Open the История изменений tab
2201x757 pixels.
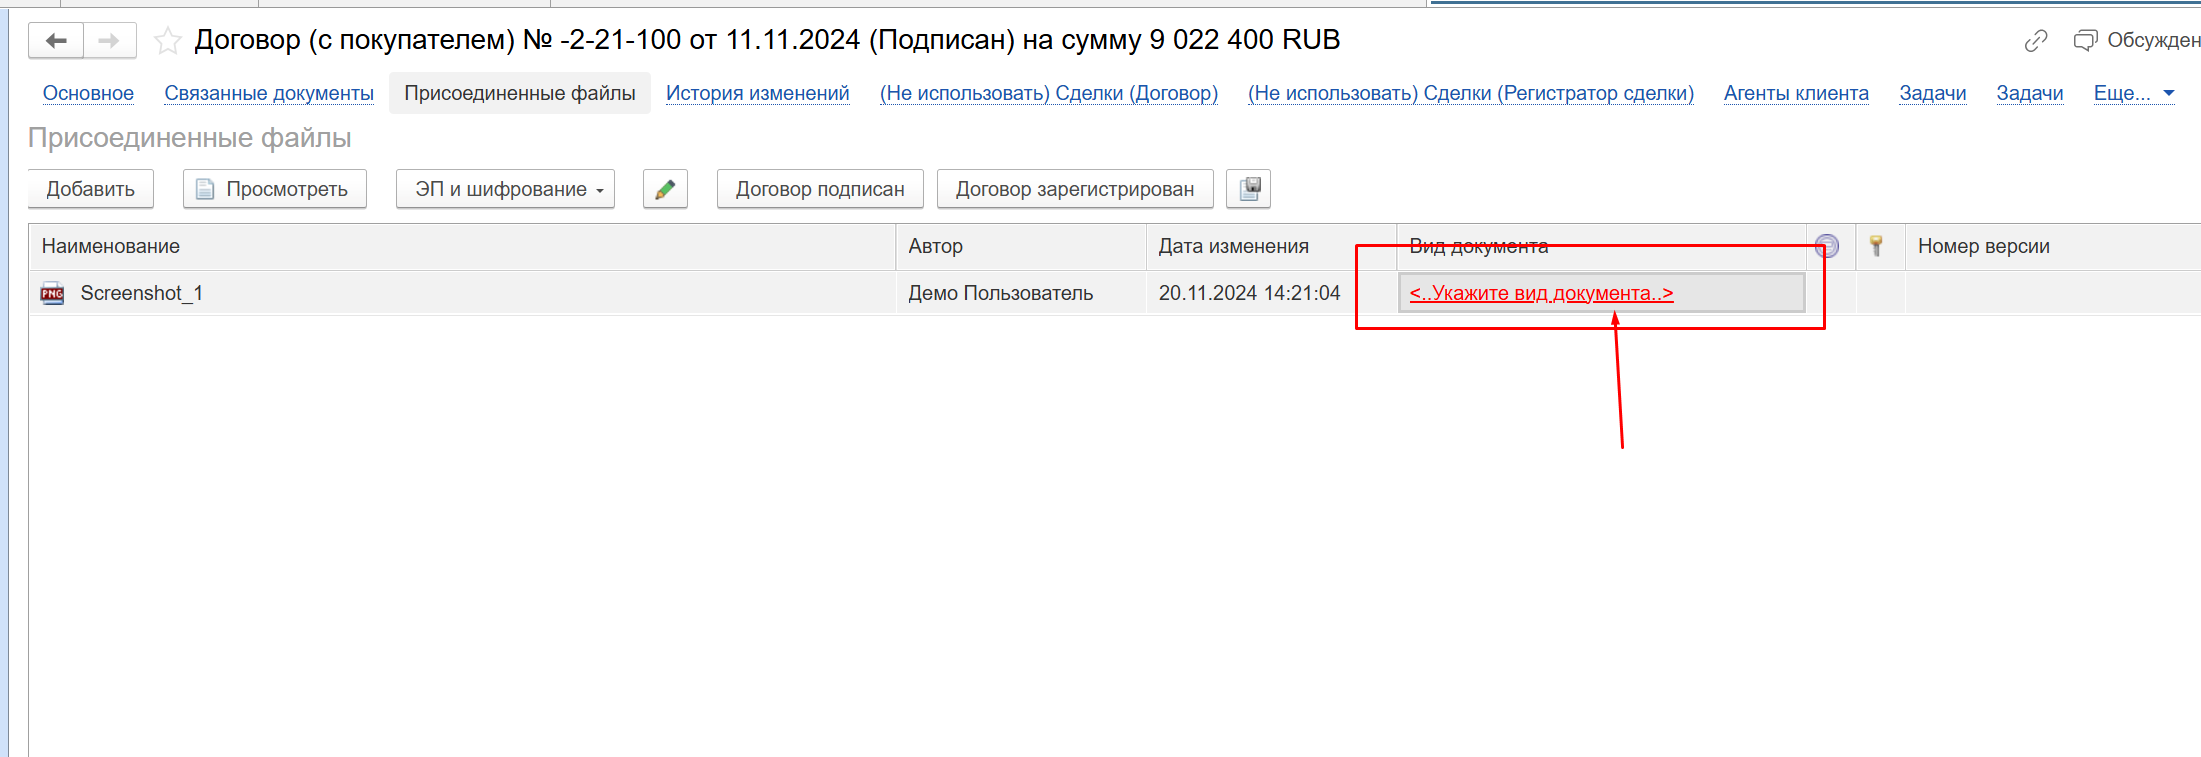pyautogui.click(x=757, y=93)
